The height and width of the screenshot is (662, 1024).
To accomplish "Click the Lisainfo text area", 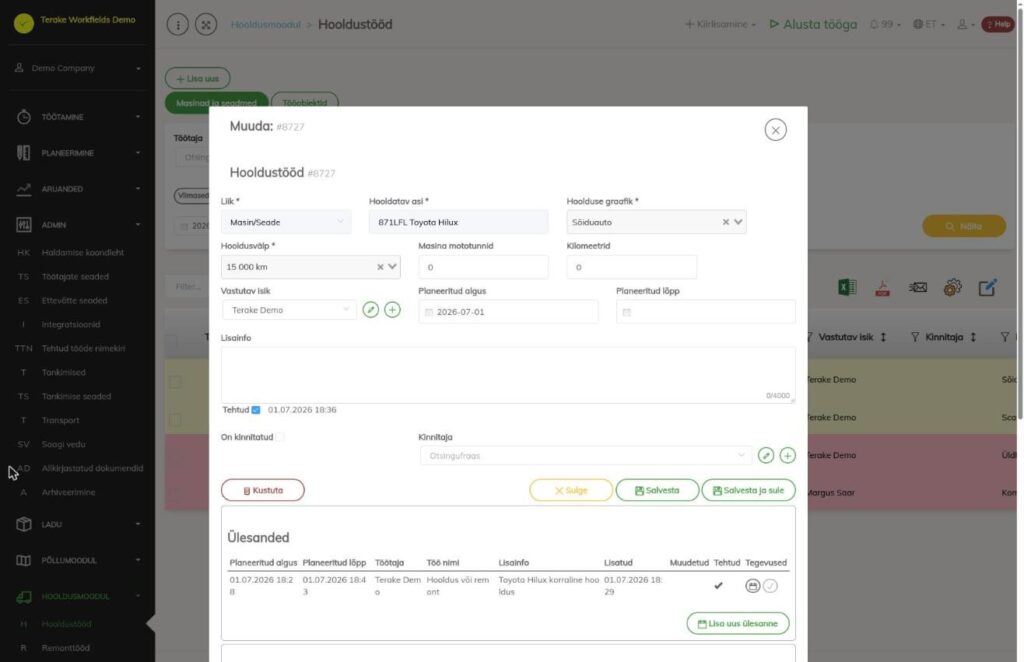I will coord(508,375).
